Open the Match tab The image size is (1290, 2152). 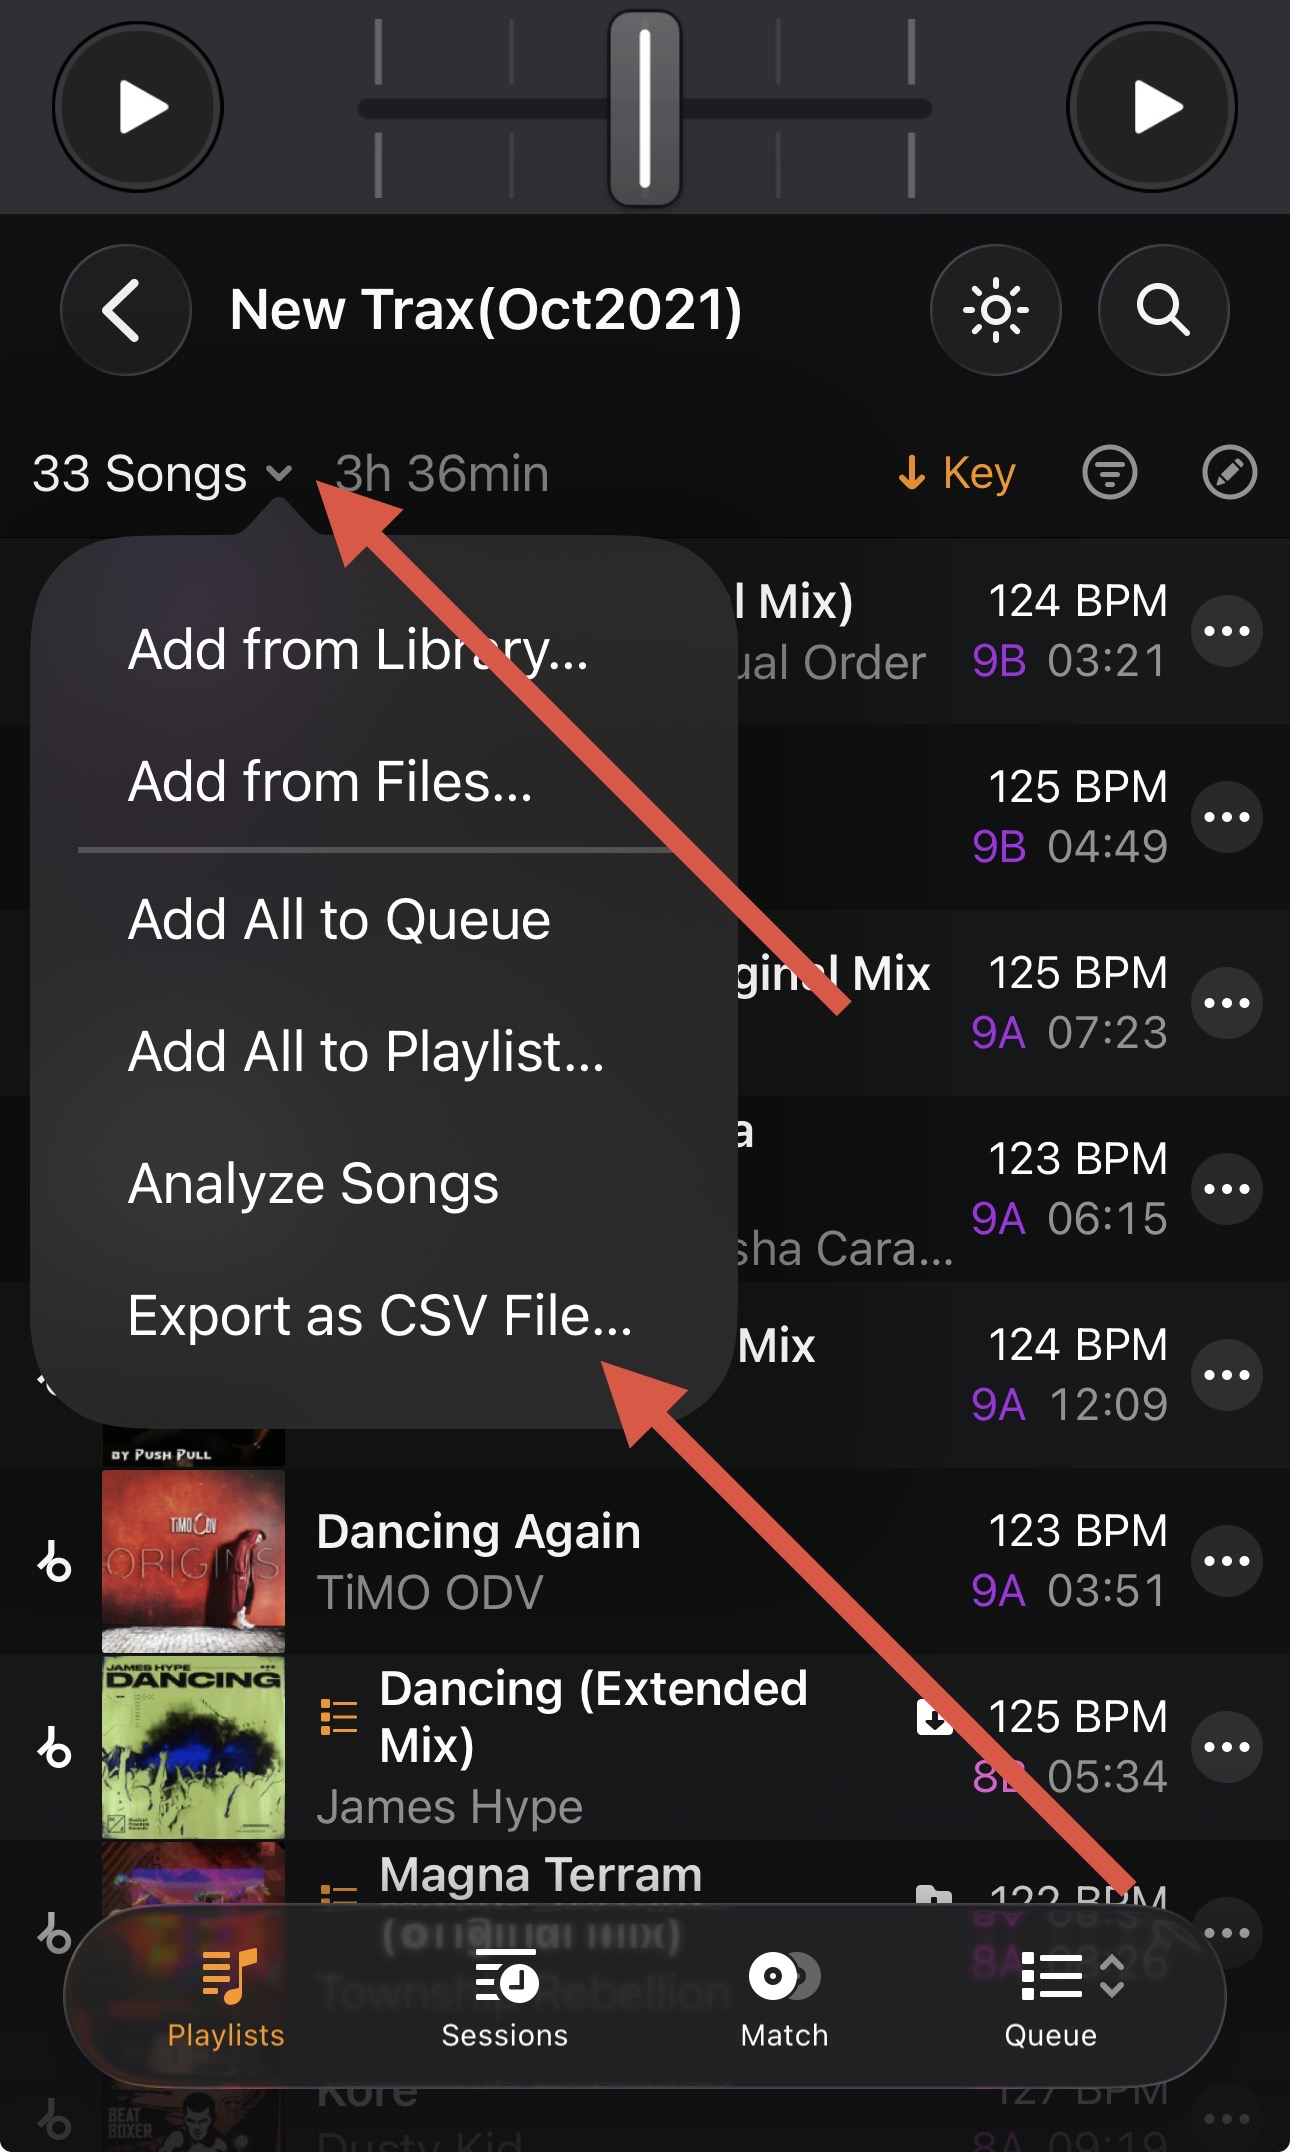pos(785,1996)
